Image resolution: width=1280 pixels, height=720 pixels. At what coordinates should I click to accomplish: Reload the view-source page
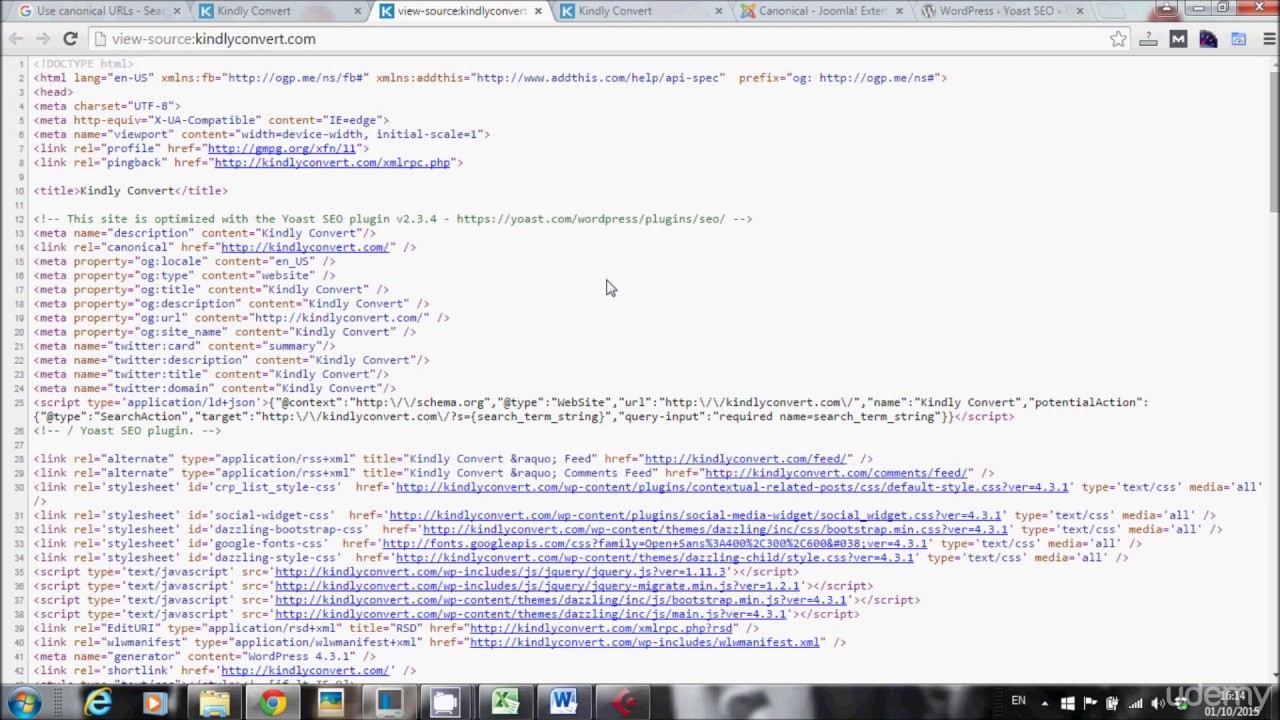70,39
